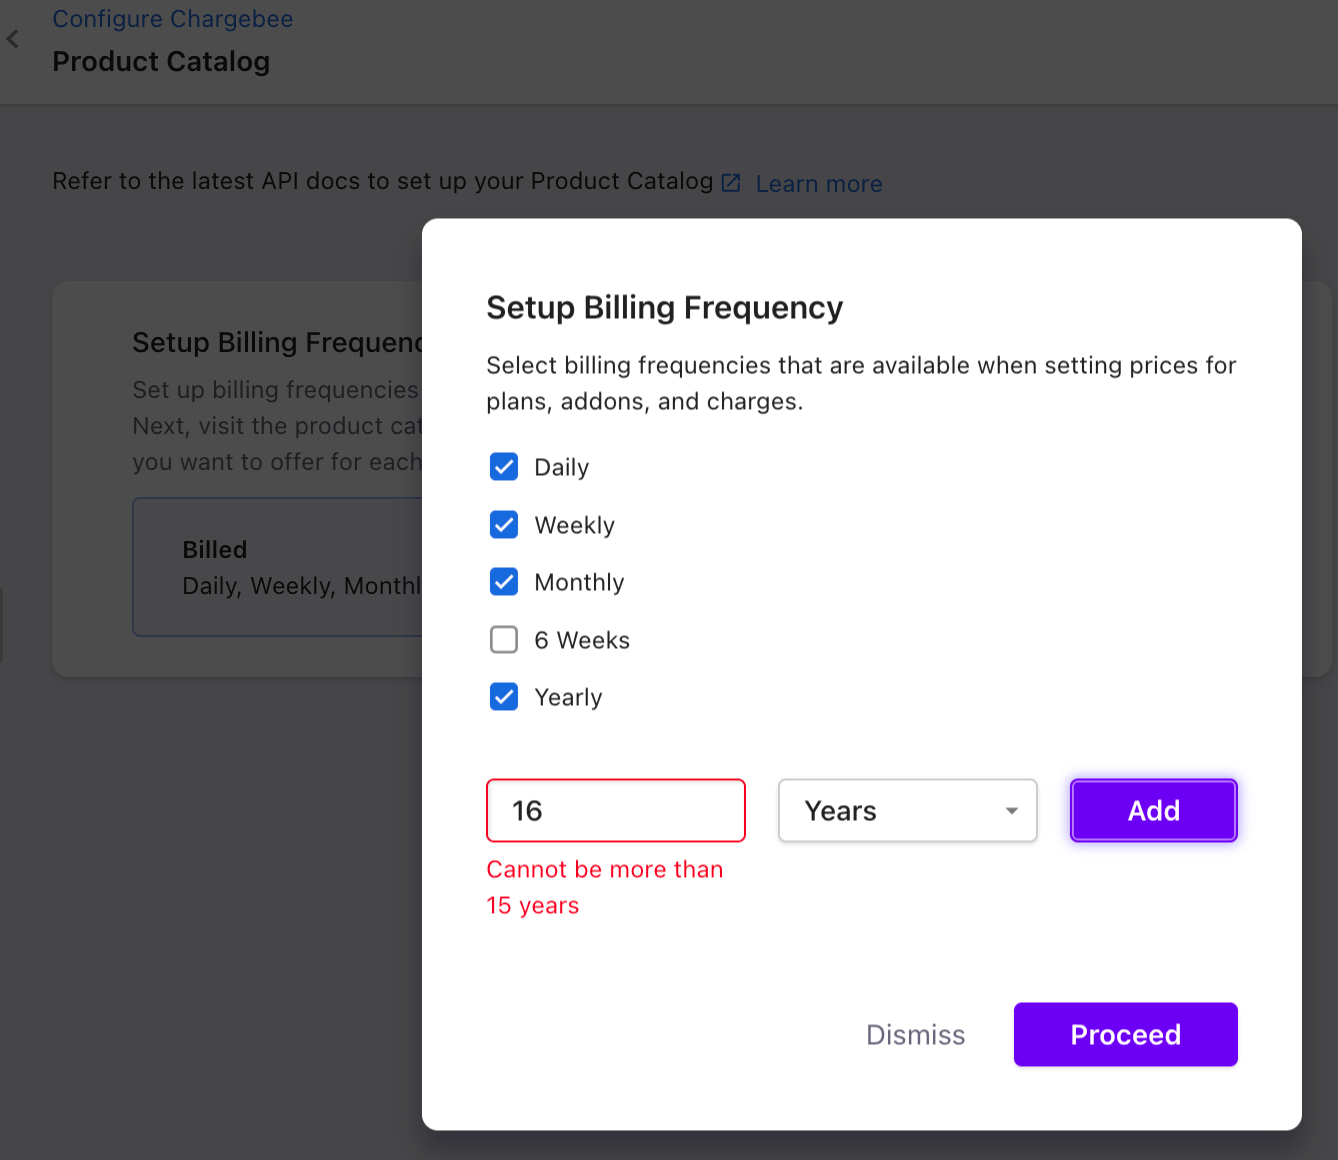This screenshot has height=1160, width=1338.
Task: Select the Billed frequencies card in background
Action: [278, 567]
